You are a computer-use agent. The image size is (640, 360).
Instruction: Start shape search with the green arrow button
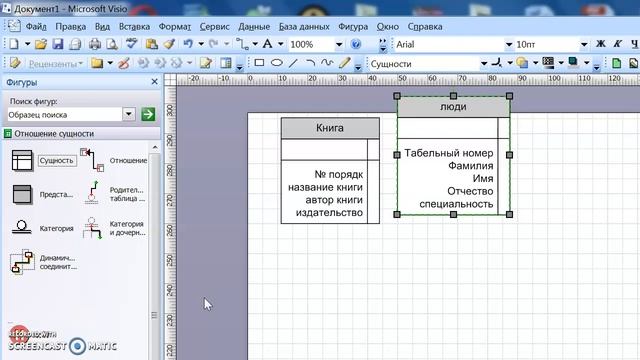pyautogui.click(x=148, y=114)
